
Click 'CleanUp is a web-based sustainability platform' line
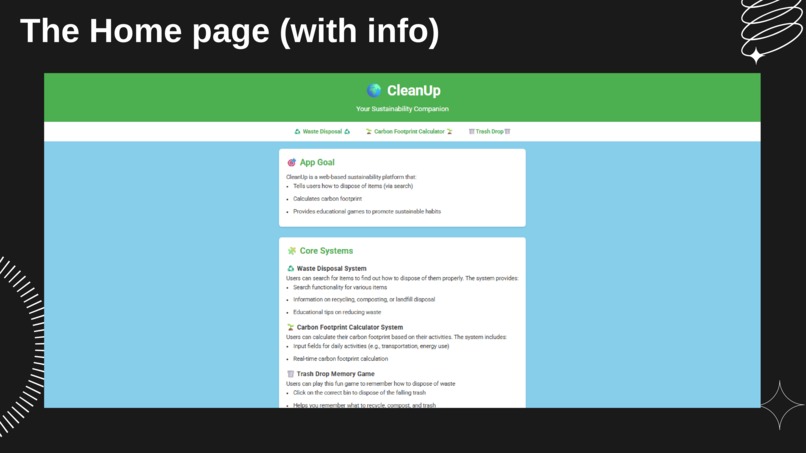pyautogui.click(x=351, y=177)
